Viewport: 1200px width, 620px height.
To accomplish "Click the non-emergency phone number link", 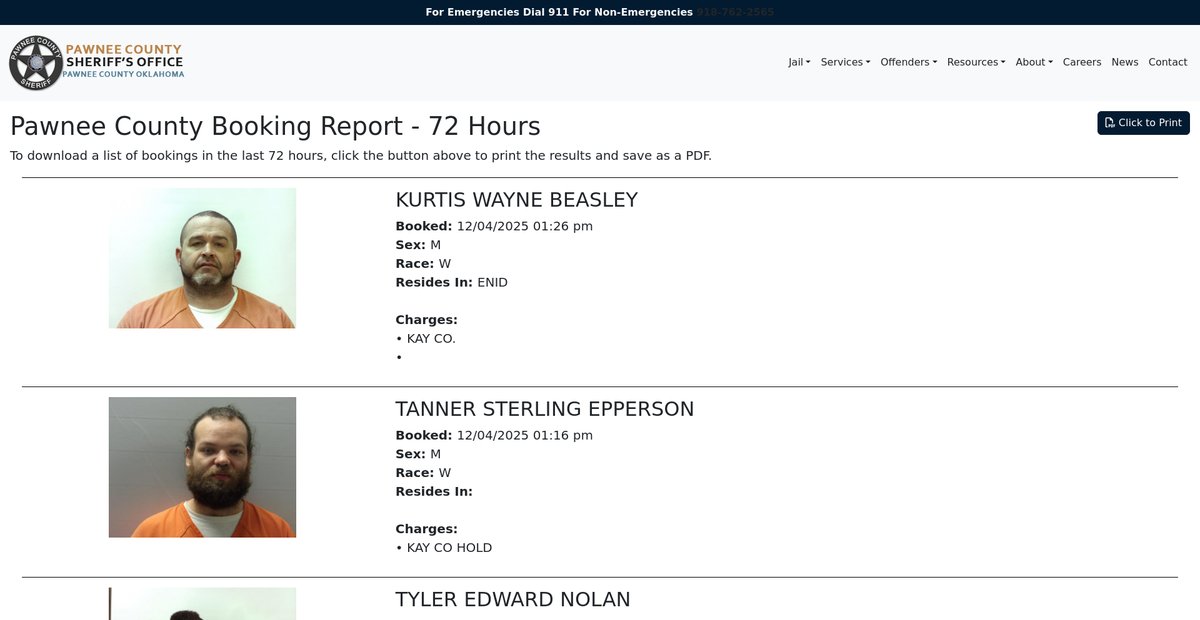I will [735, 12].
